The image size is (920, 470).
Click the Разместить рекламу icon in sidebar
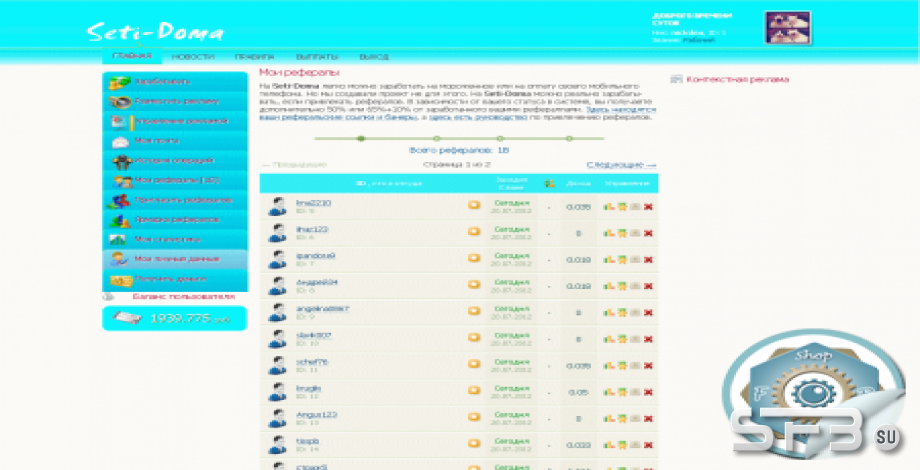point(120,102)
